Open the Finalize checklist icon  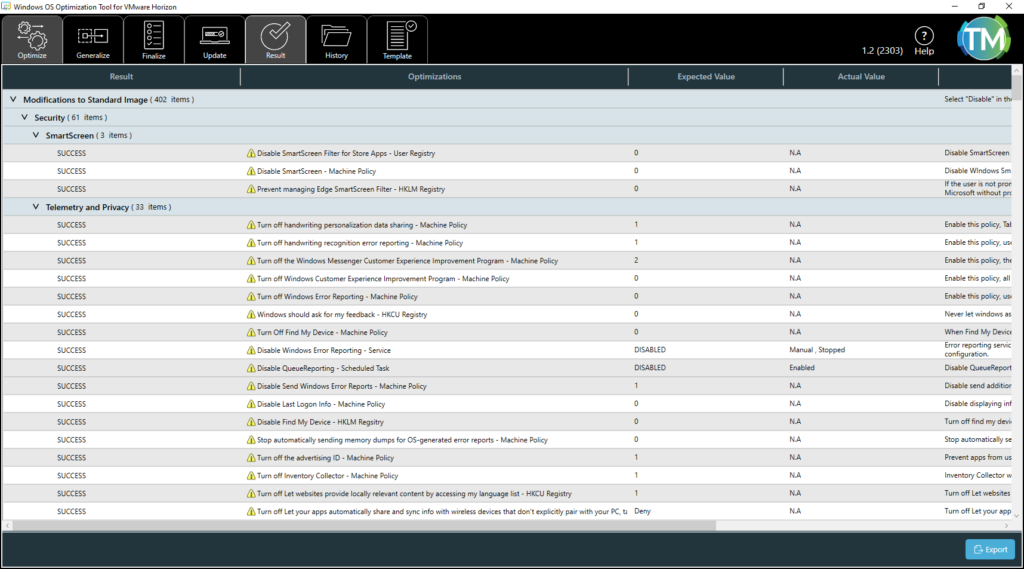click(154, 40)
